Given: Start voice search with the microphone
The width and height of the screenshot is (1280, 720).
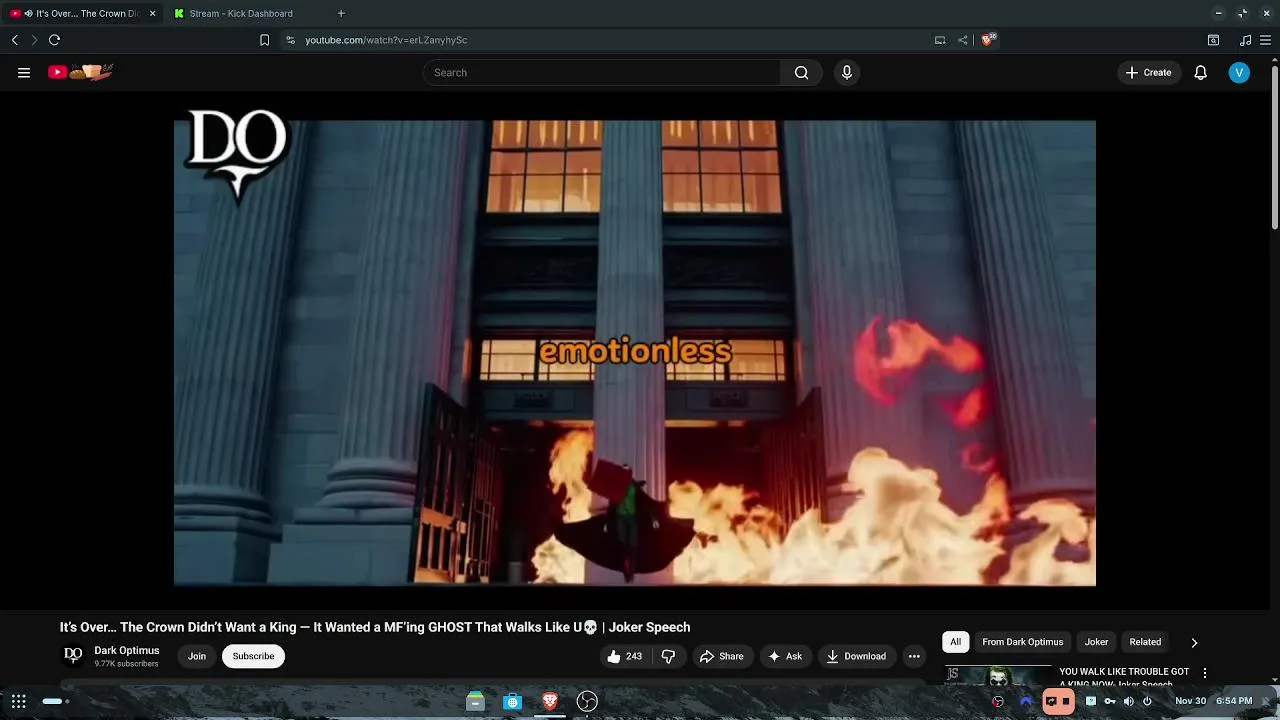Looking at the screenshot, I should pyautogui.click(x=847, y=72).
